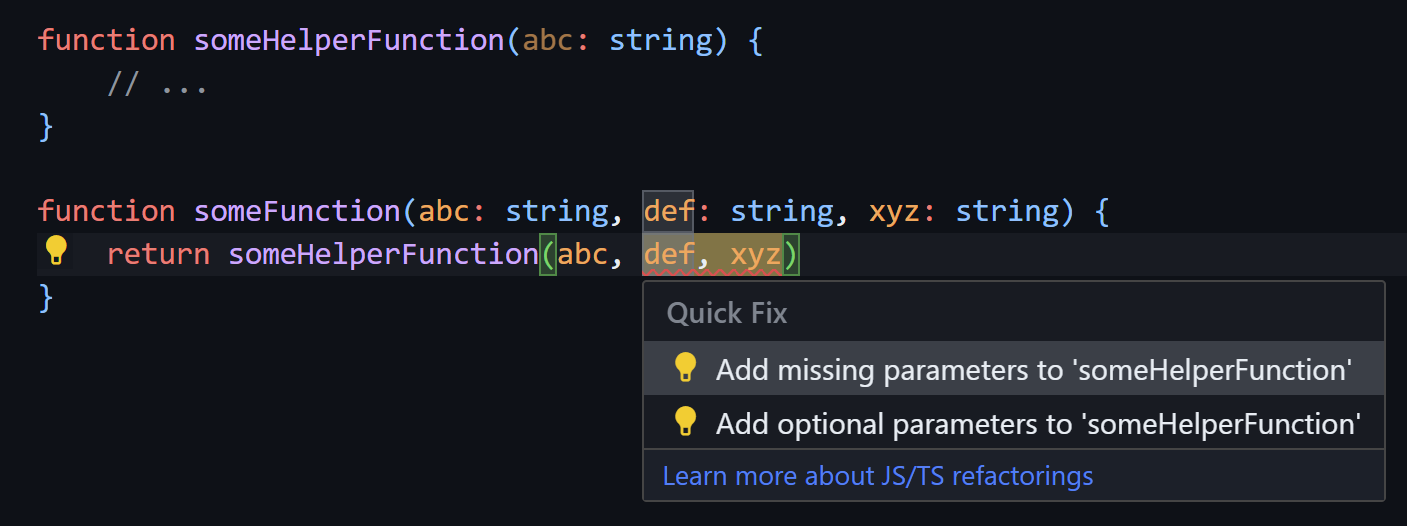Click the "return" keyword
This screenshot has height=526, width=1407.
[x=158, y=255]
